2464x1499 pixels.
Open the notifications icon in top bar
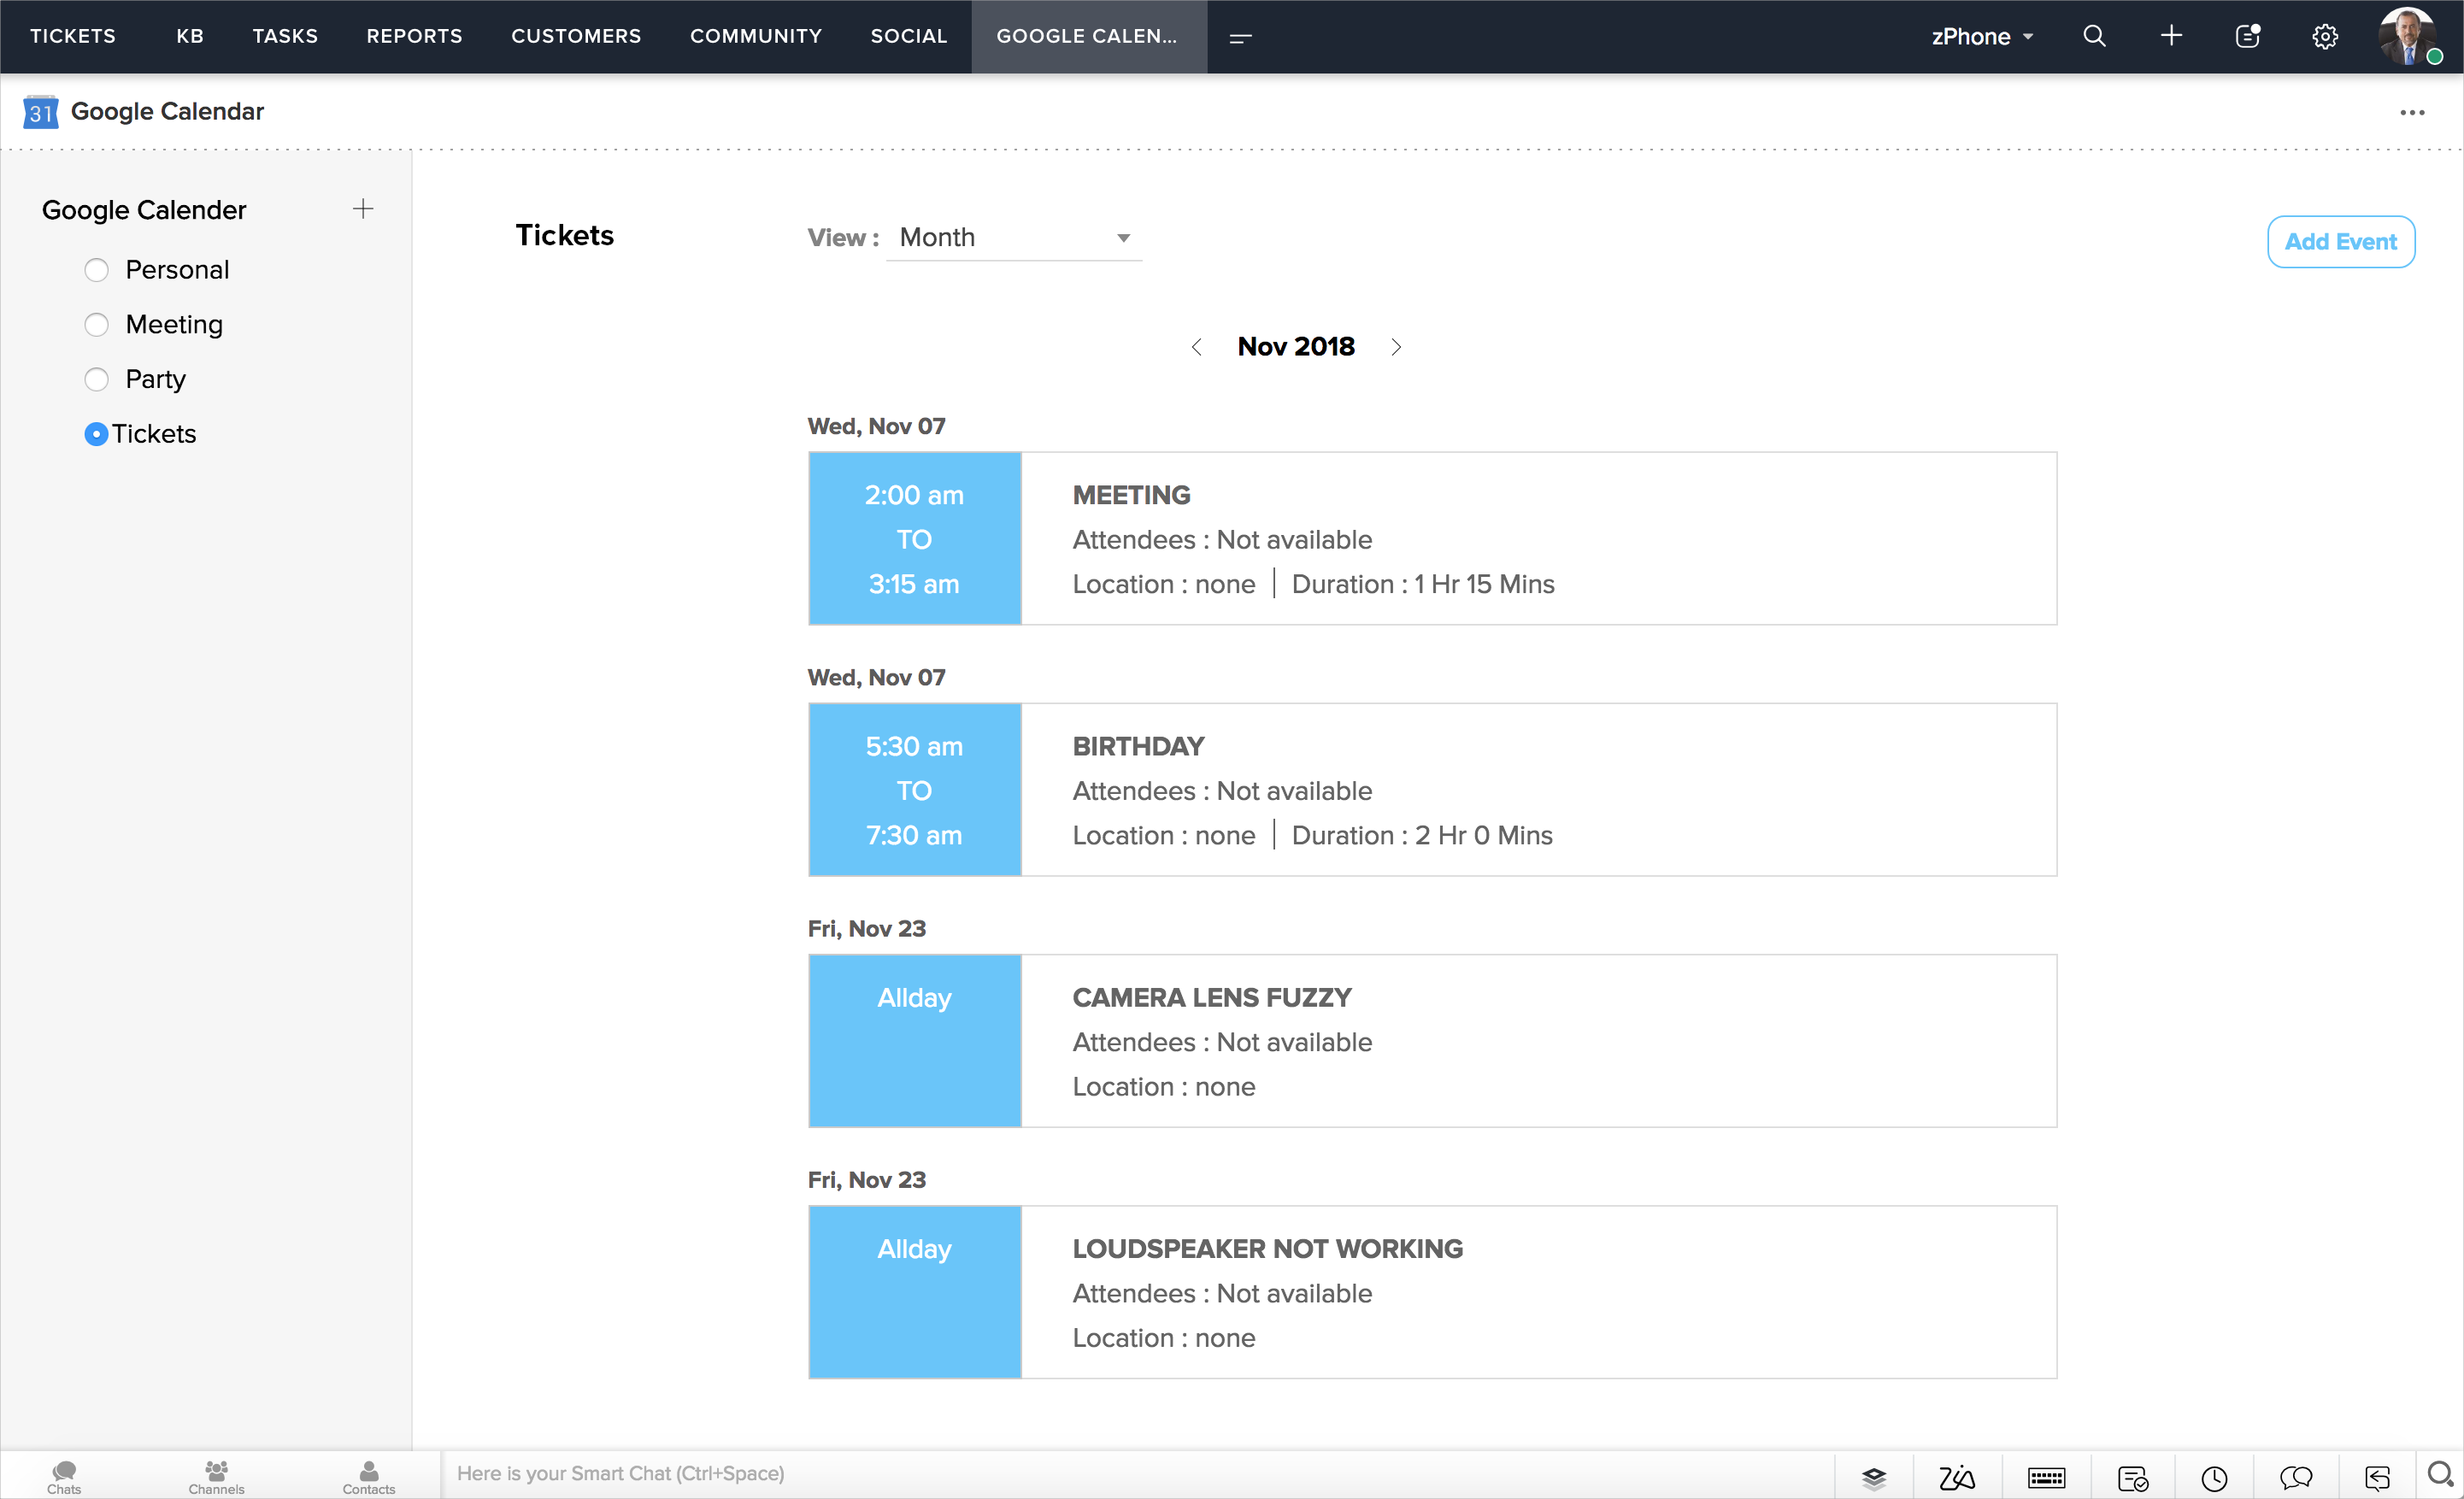coord(2247,36)
